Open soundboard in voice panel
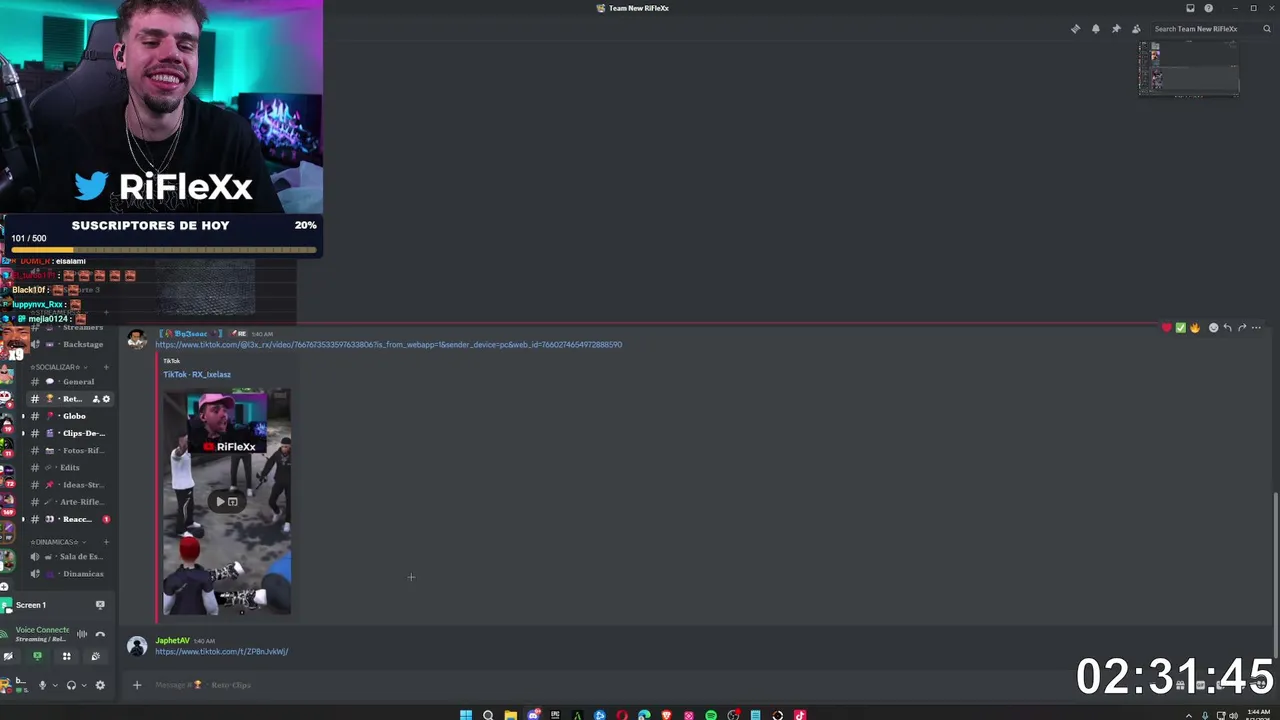This screenshot has width=1280, height=720. click(95, 656)
